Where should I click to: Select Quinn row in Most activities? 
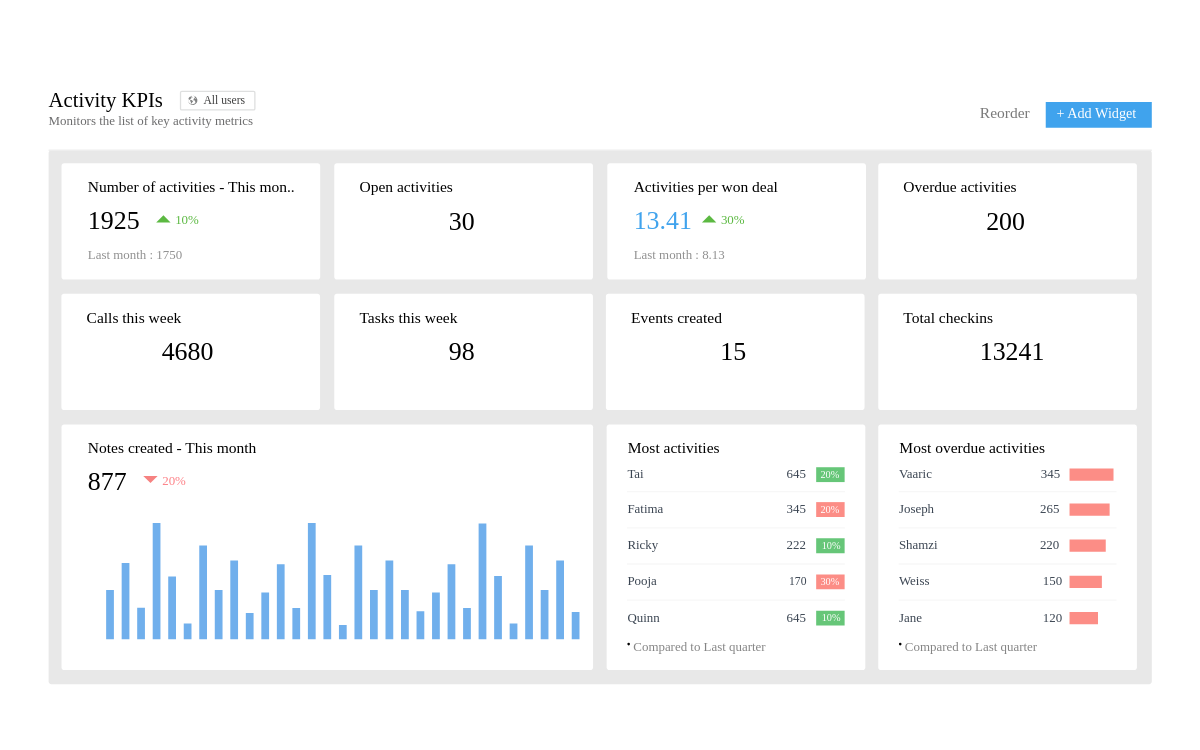pos(643,618)
